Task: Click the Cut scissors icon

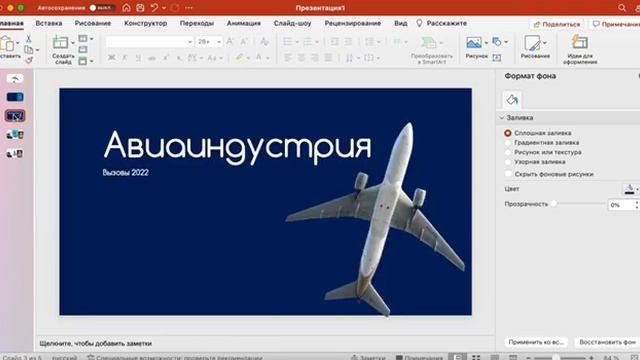Action: (x=29, y=39)
